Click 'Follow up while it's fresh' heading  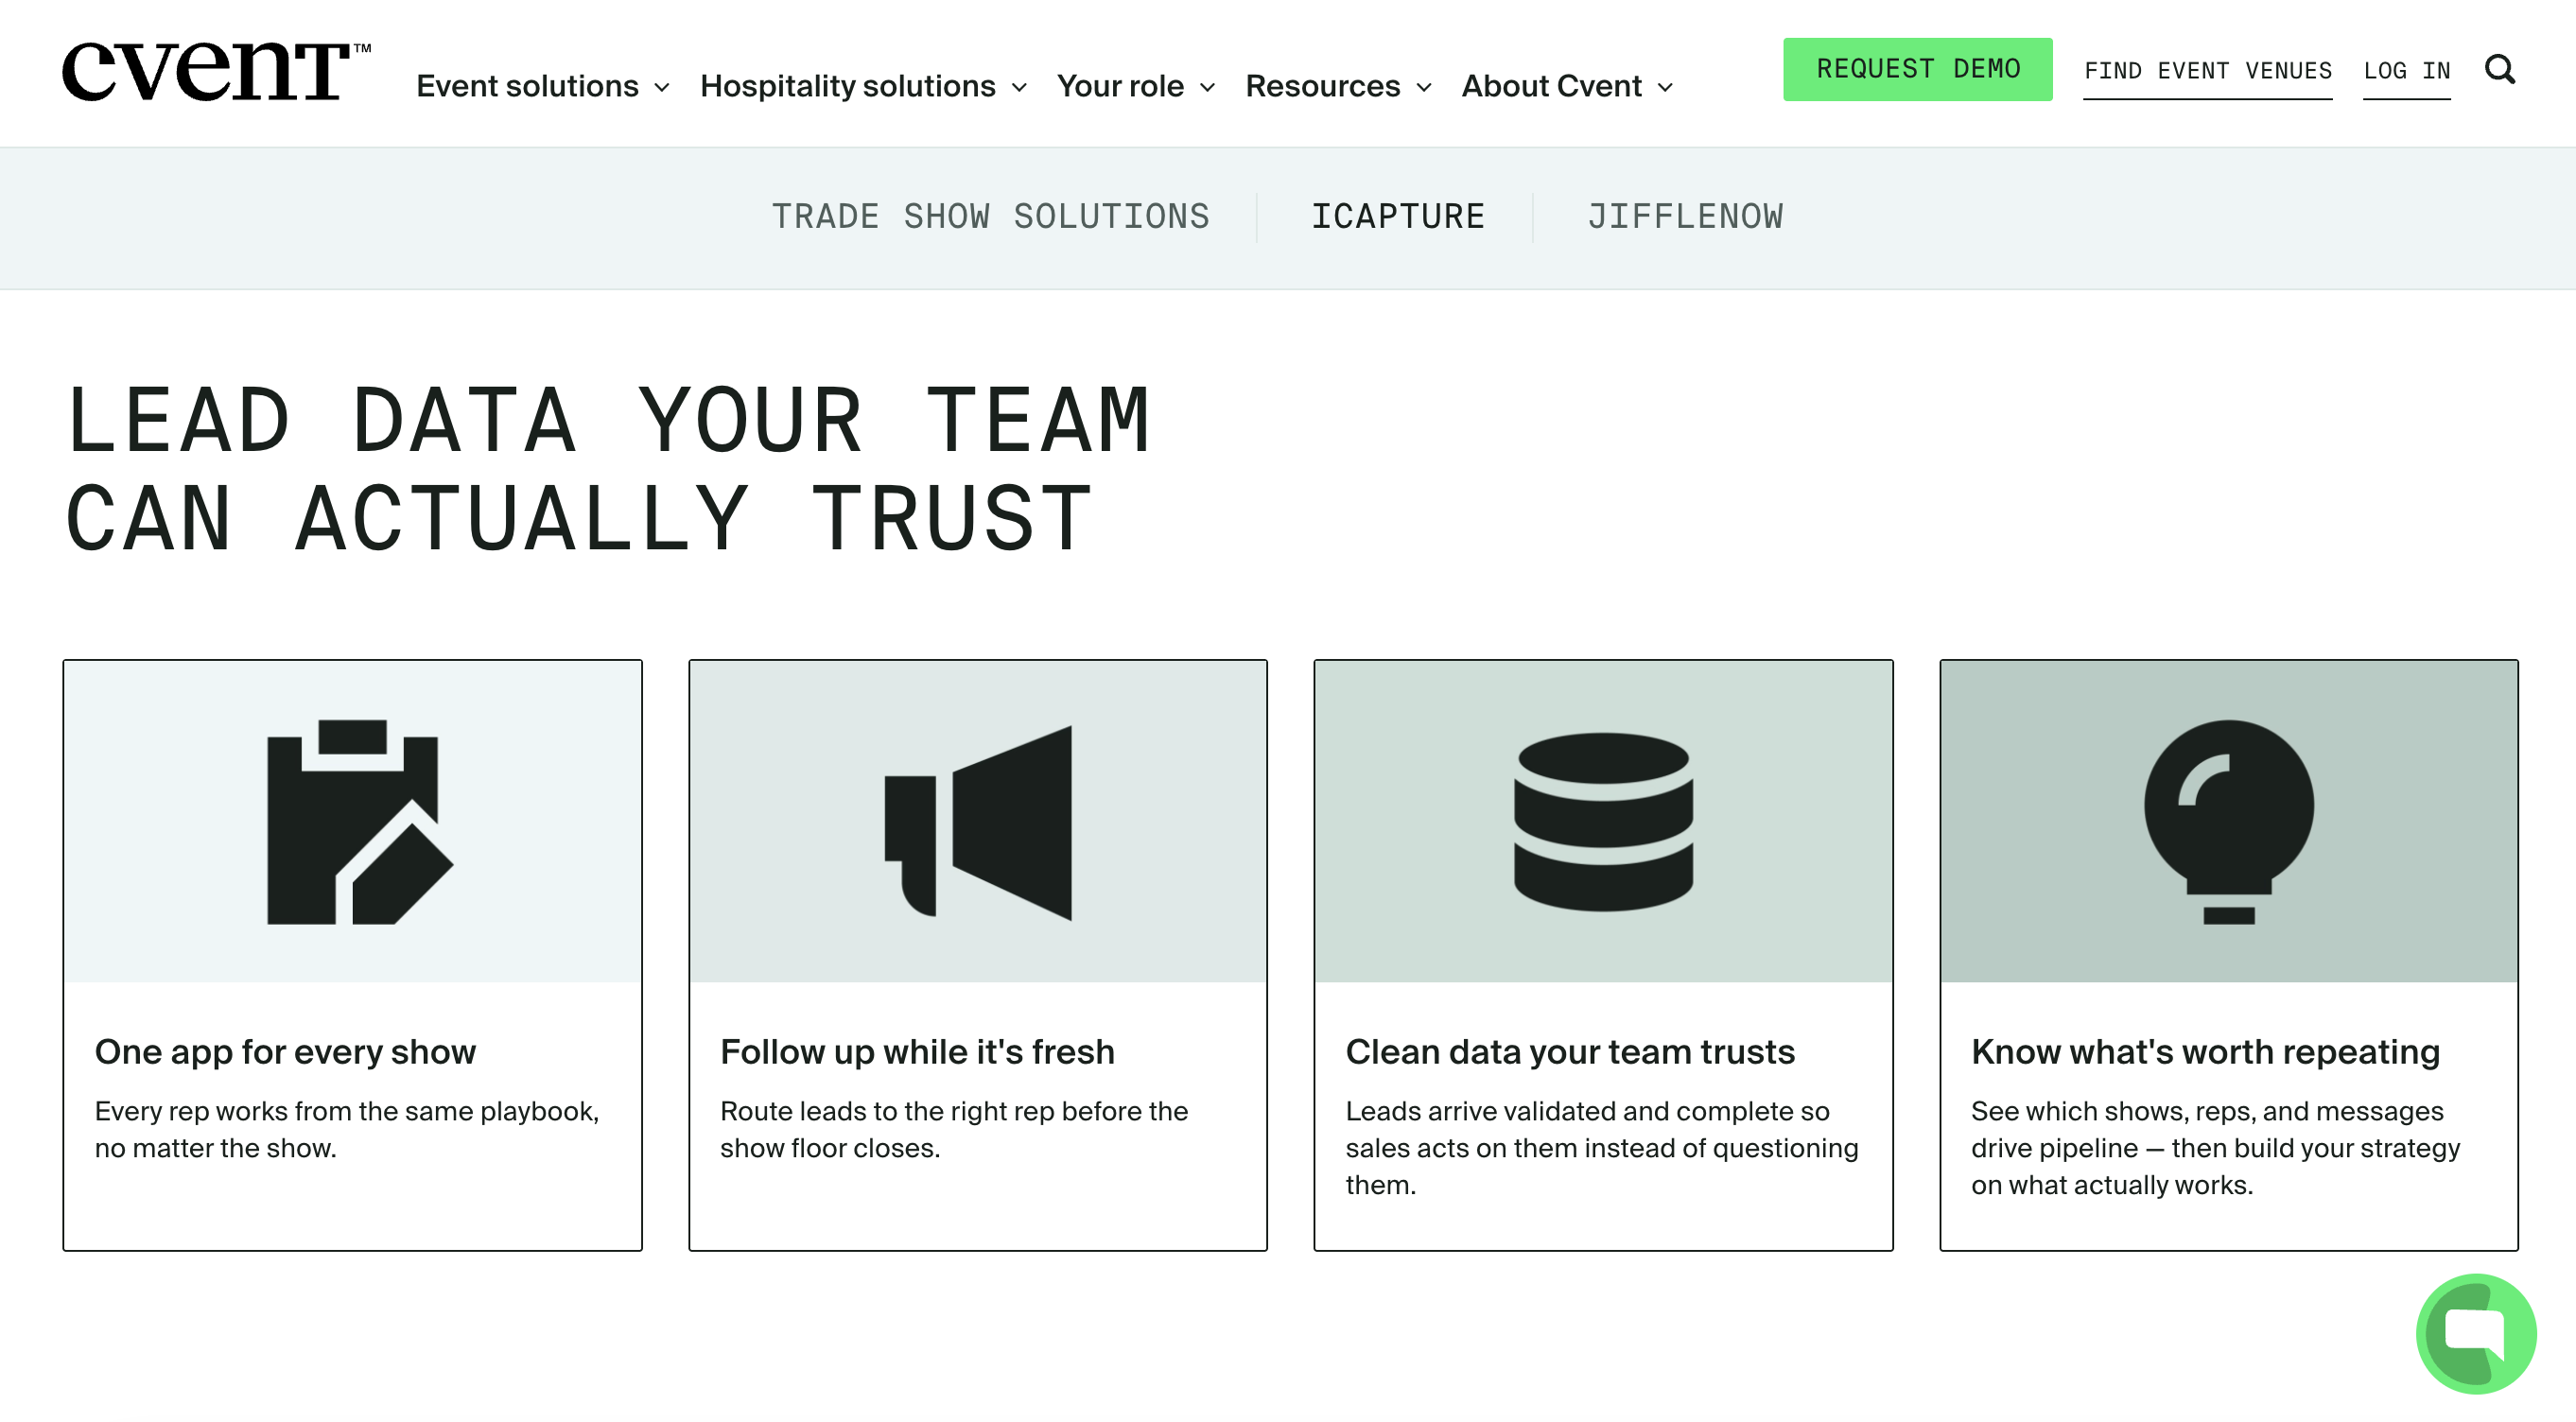917,1051
